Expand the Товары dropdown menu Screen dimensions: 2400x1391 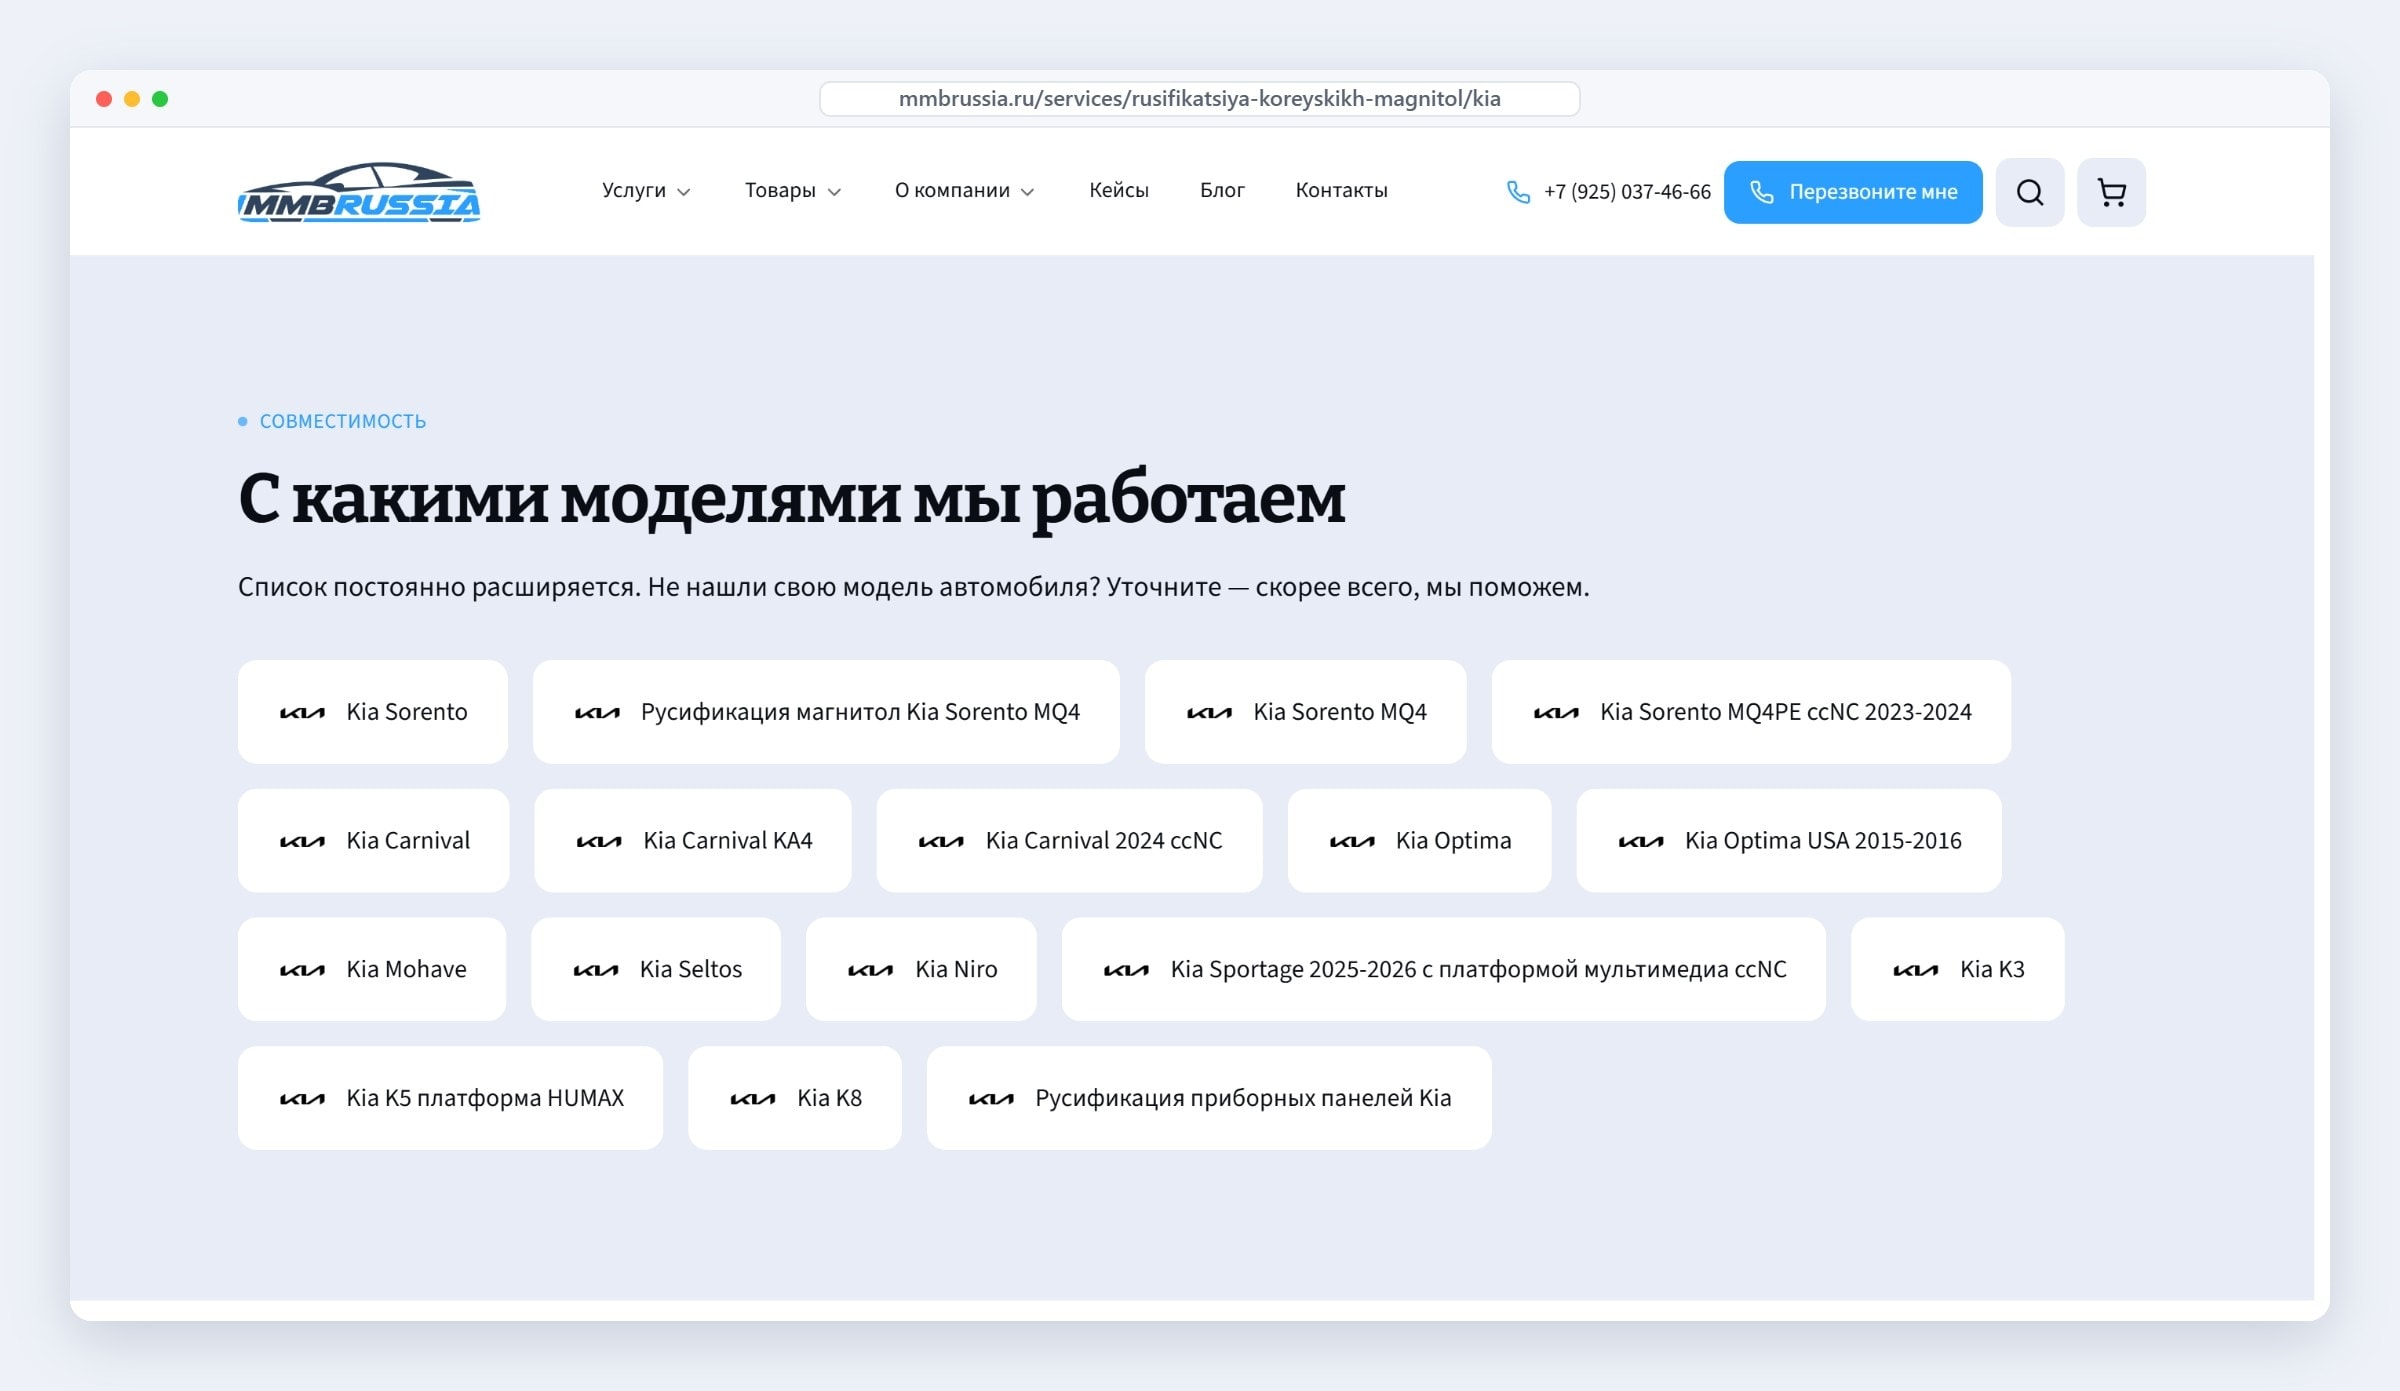point(793,190)
